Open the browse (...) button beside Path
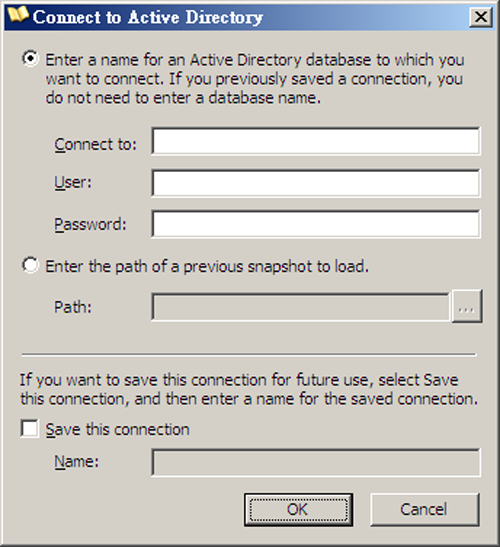The image size is (500, 547). pyautogui.click(x=467, y=306)
